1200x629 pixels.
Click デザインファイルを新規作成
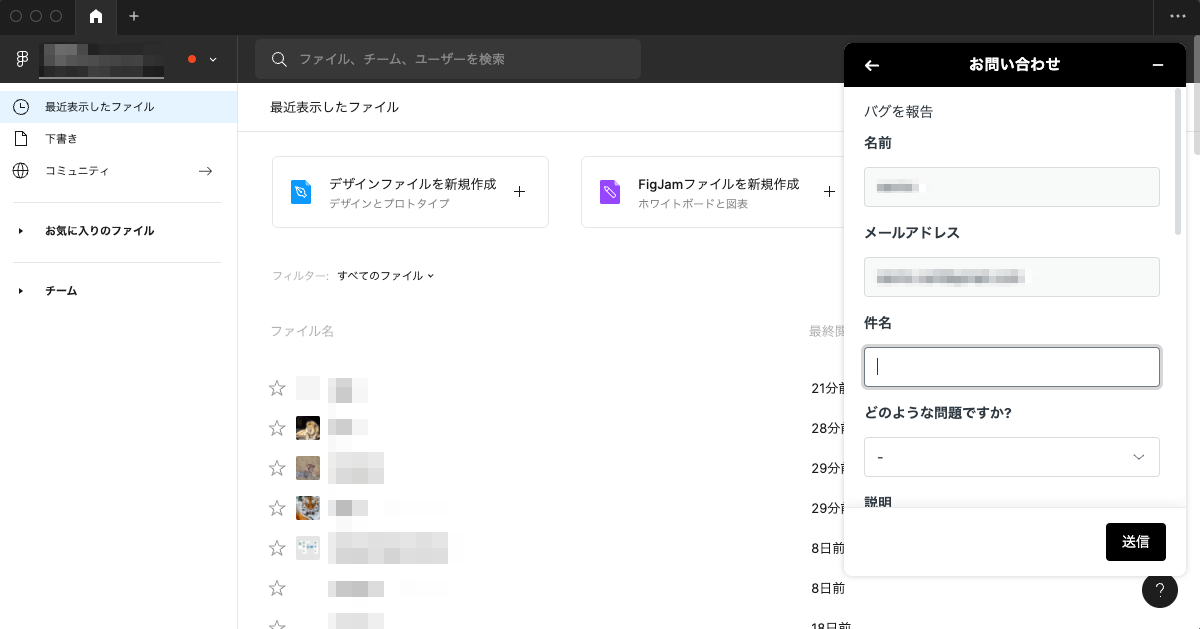coord(411,184)
